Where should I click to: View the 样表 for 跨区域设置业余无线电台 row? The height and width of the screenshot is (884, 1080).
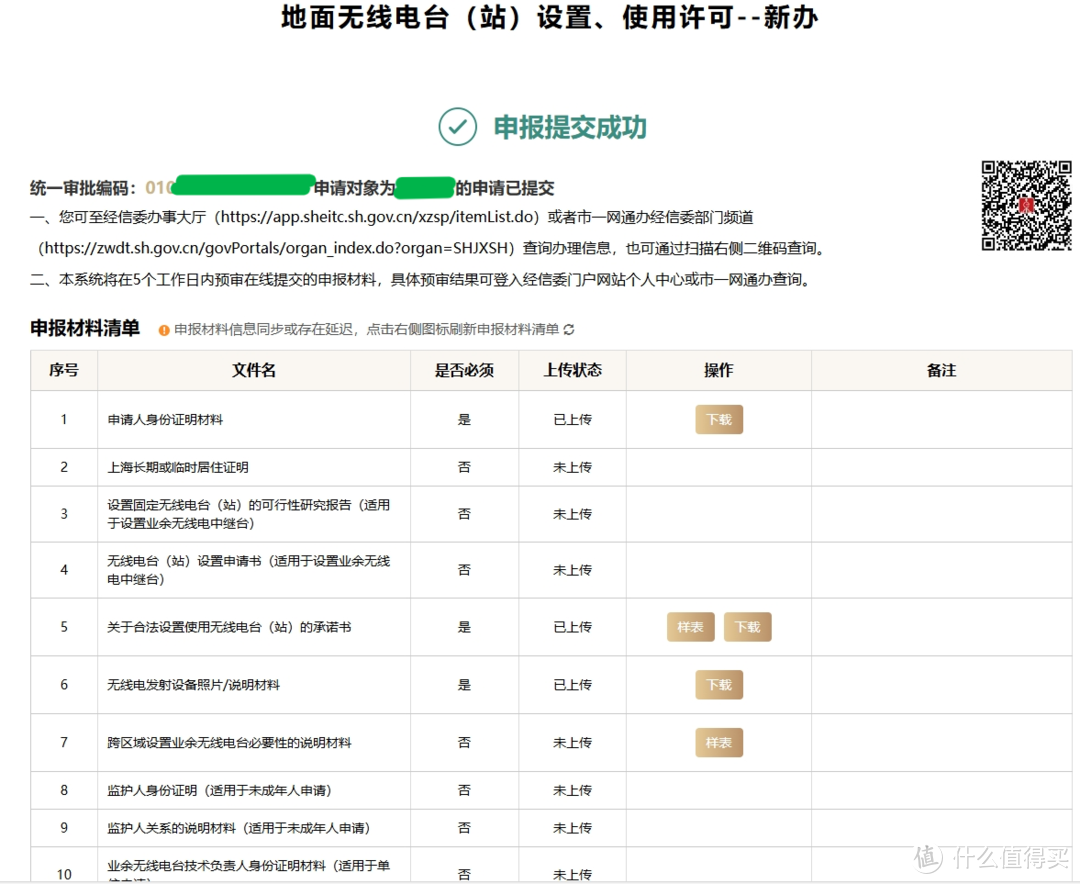click(x=718, y=742)
